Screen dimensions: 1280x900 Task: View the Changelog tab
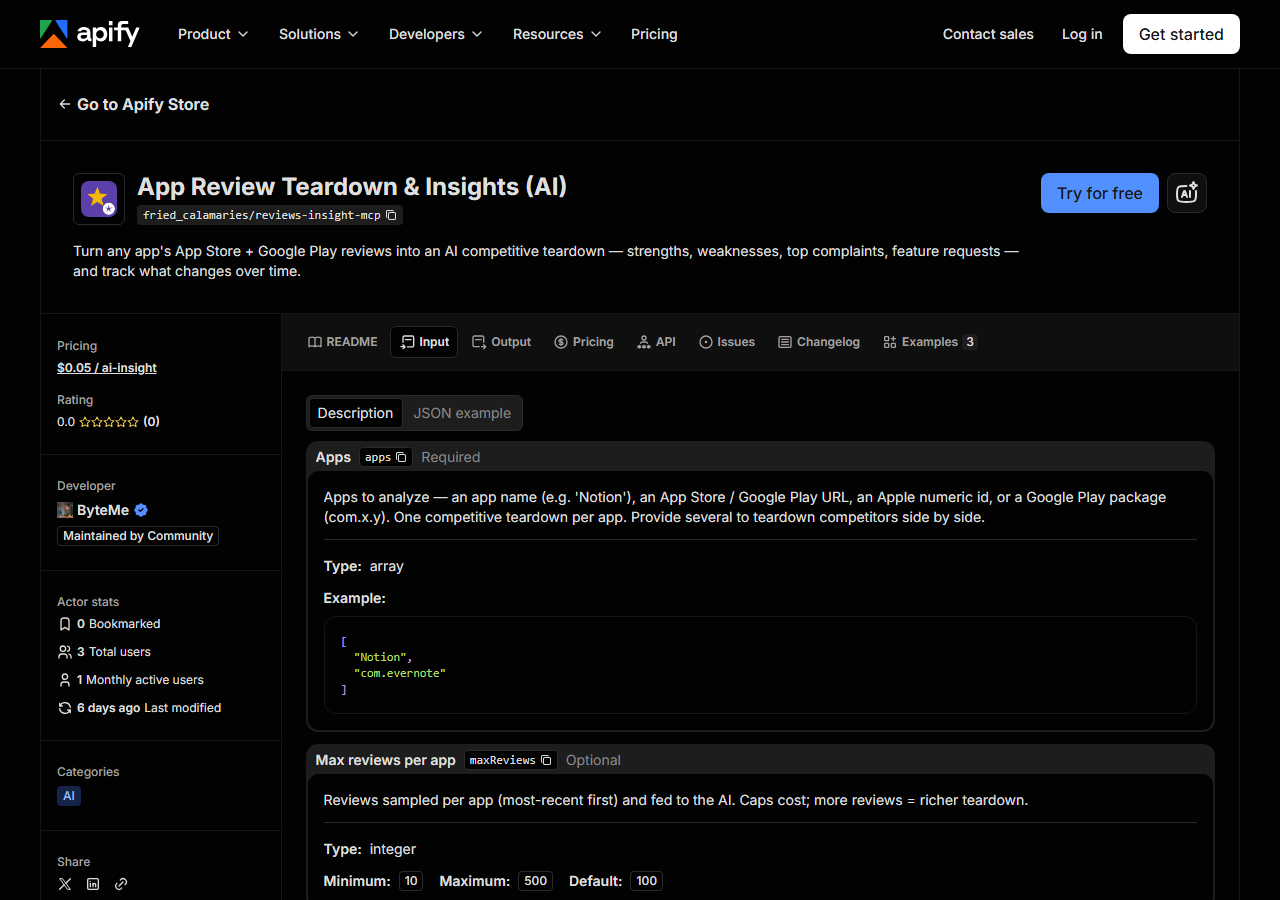click(819, 342)
